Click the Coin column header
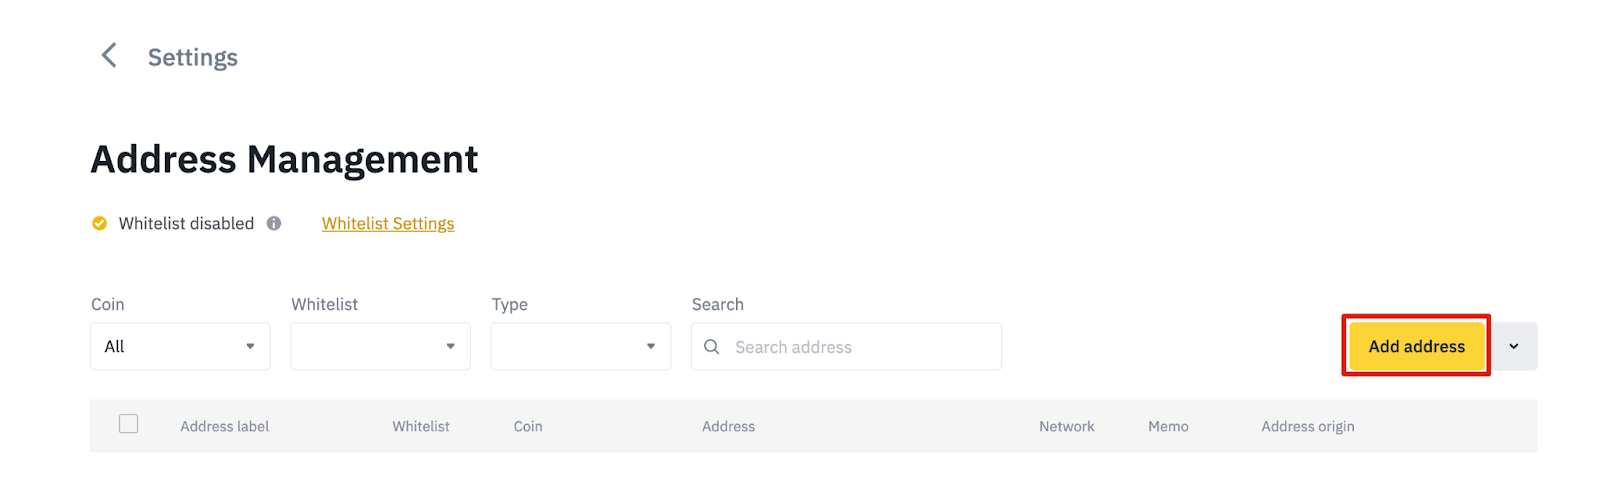Screen dimensions: 1600x479 tap(528, 426)
